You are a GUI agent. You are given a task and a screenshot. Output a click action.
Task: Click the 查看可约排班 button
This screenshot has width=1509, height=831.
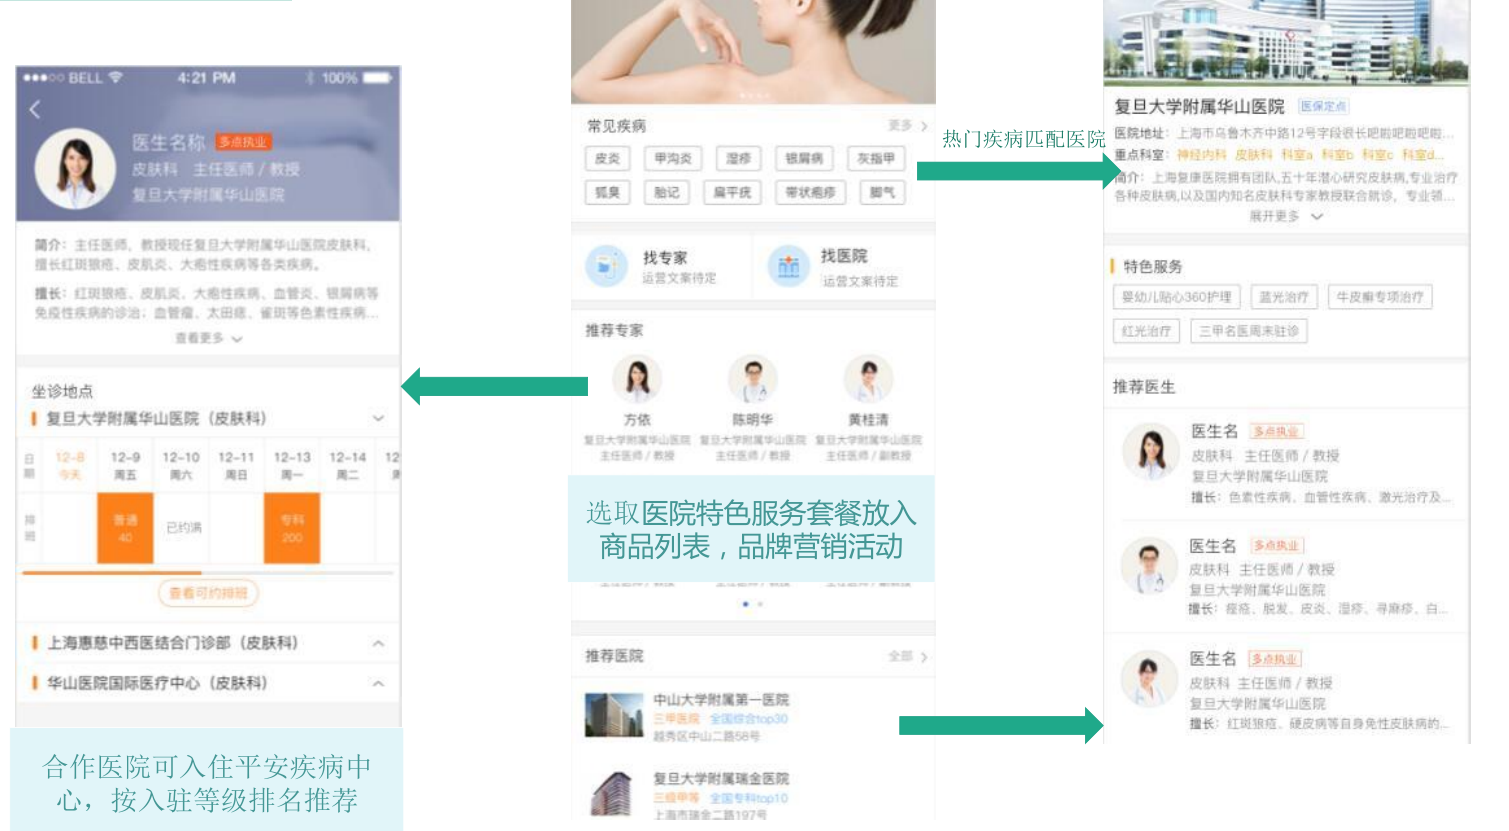pos(208,593)
